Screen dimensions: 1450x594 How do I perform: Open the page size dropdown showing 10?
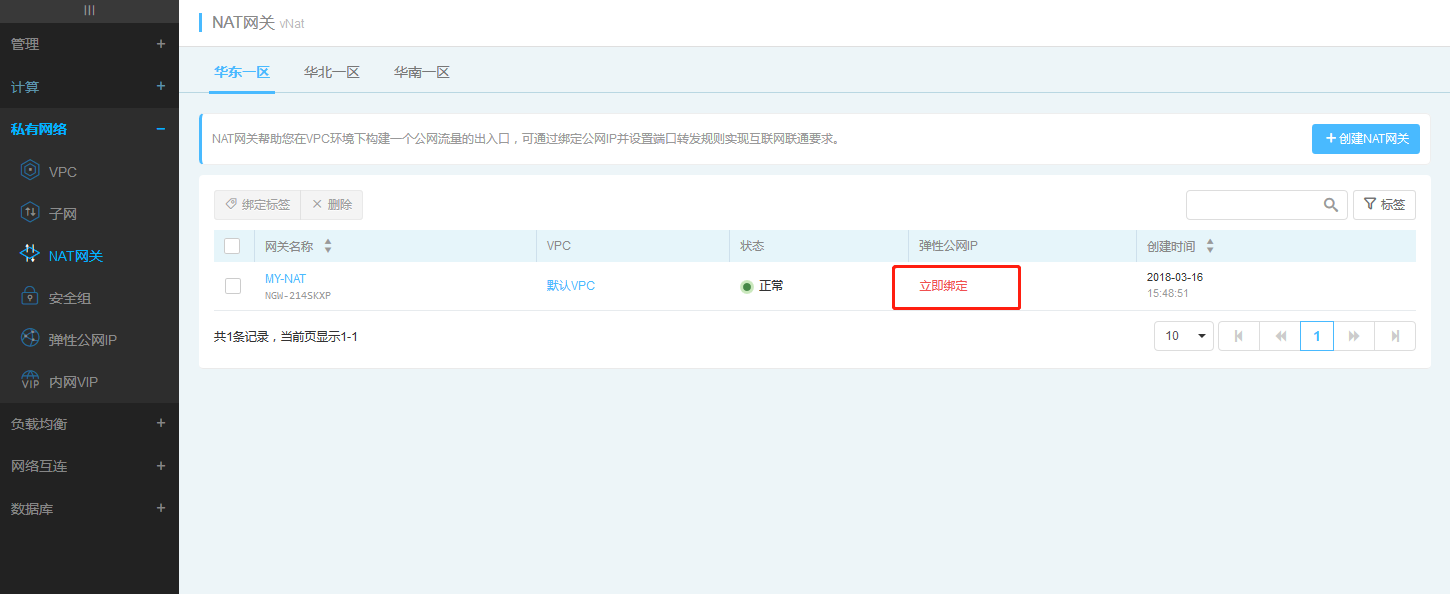[x=1183, y=336]
